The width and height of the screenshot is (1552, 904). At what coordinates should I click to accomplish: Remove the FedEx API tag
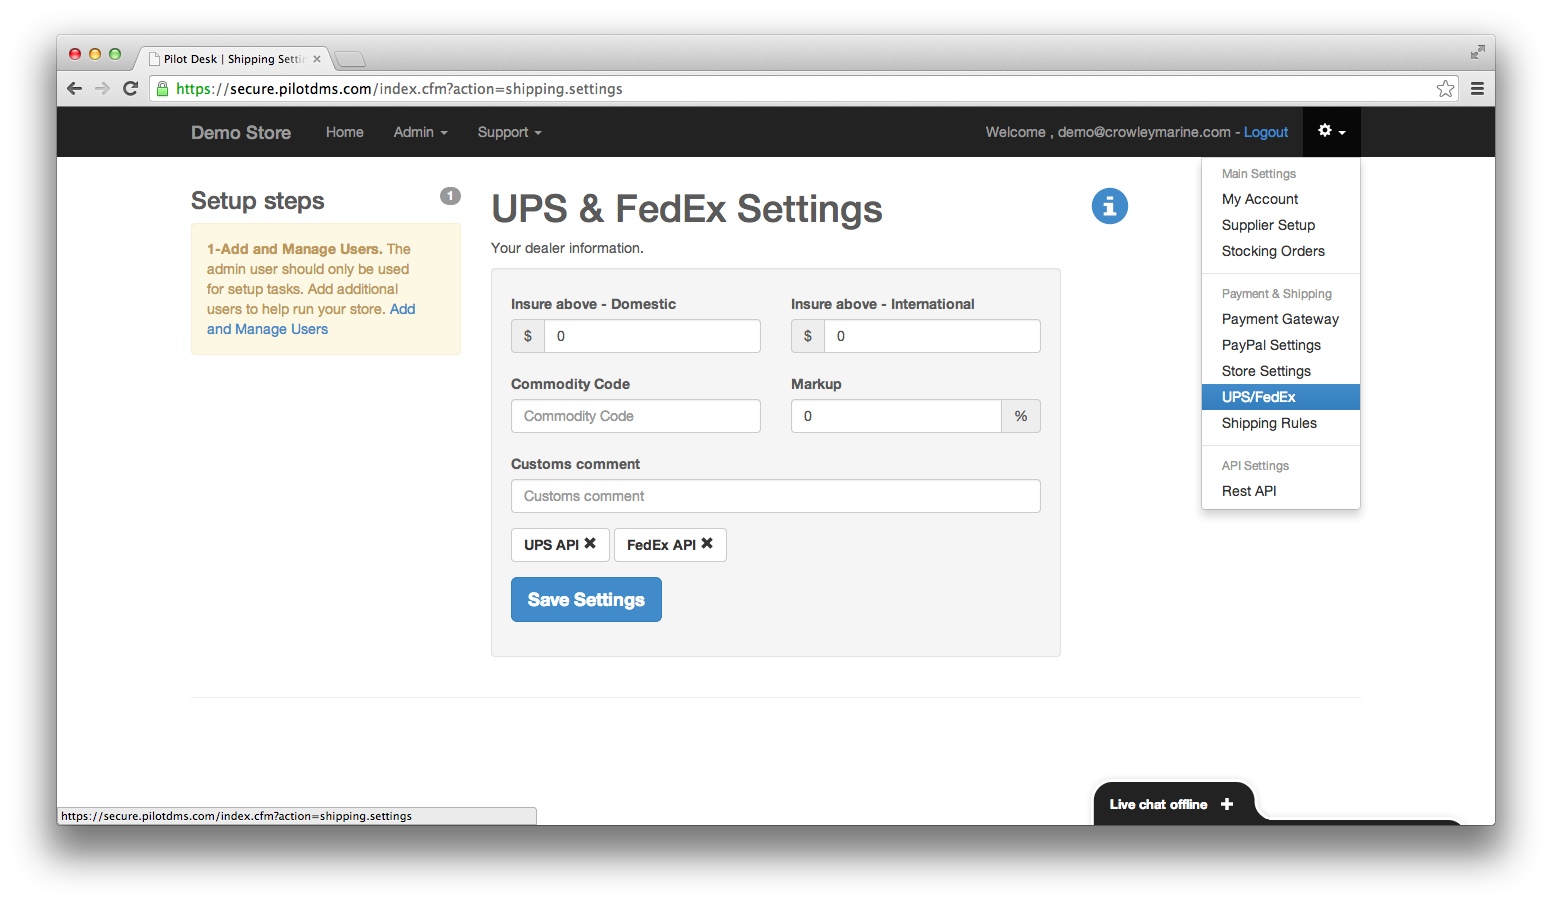709,544
